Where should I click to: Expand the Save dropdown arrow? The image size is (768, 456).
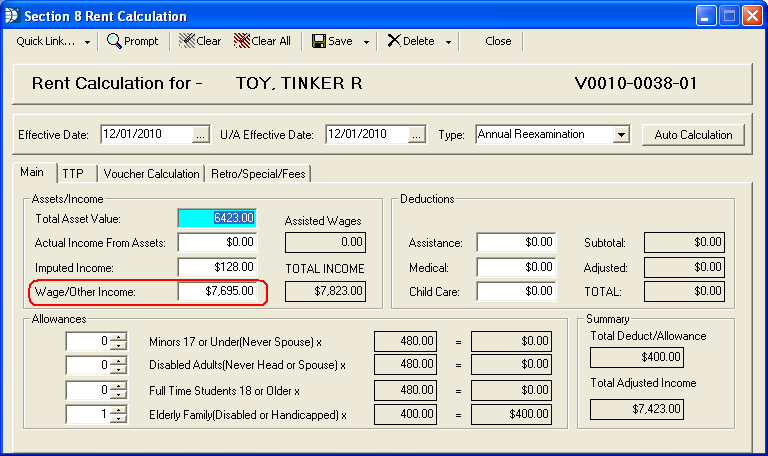(x=366, y=42)
